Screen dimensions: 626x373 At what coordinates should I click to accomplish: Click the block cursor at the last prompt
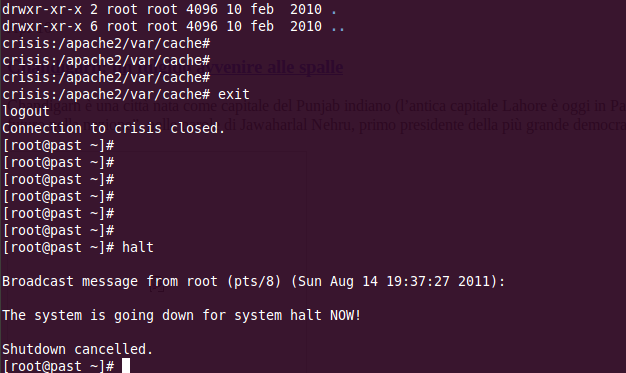click(126, 366)
